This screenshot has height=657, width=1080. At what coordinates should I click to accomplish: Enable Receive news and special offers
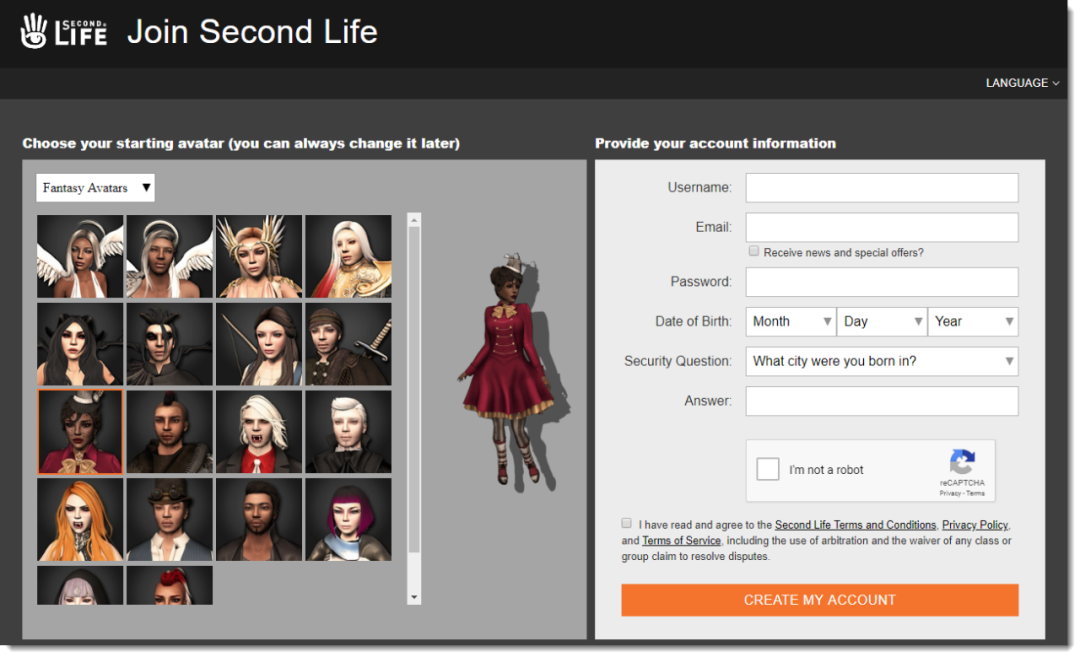[x=754, y=251]
